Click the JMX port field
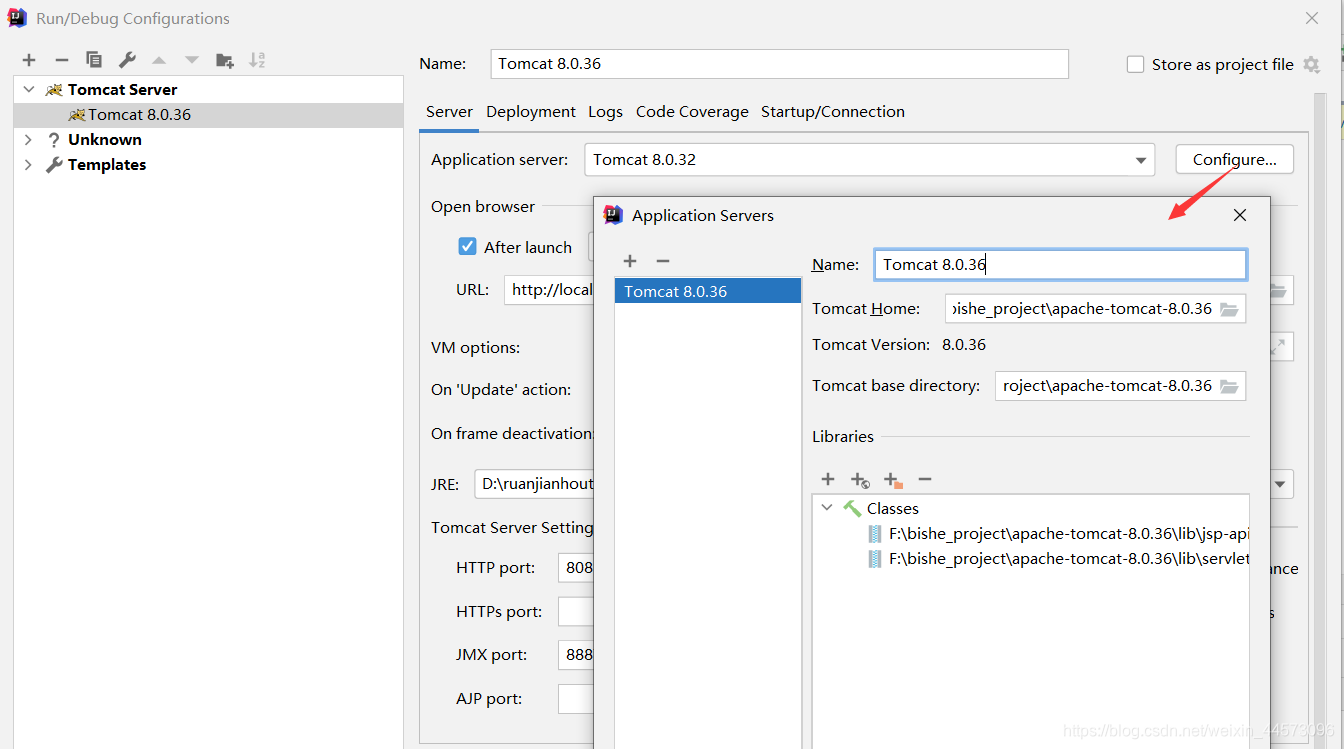This screenshot has height=749, width=1344. [x=576, y=655]
